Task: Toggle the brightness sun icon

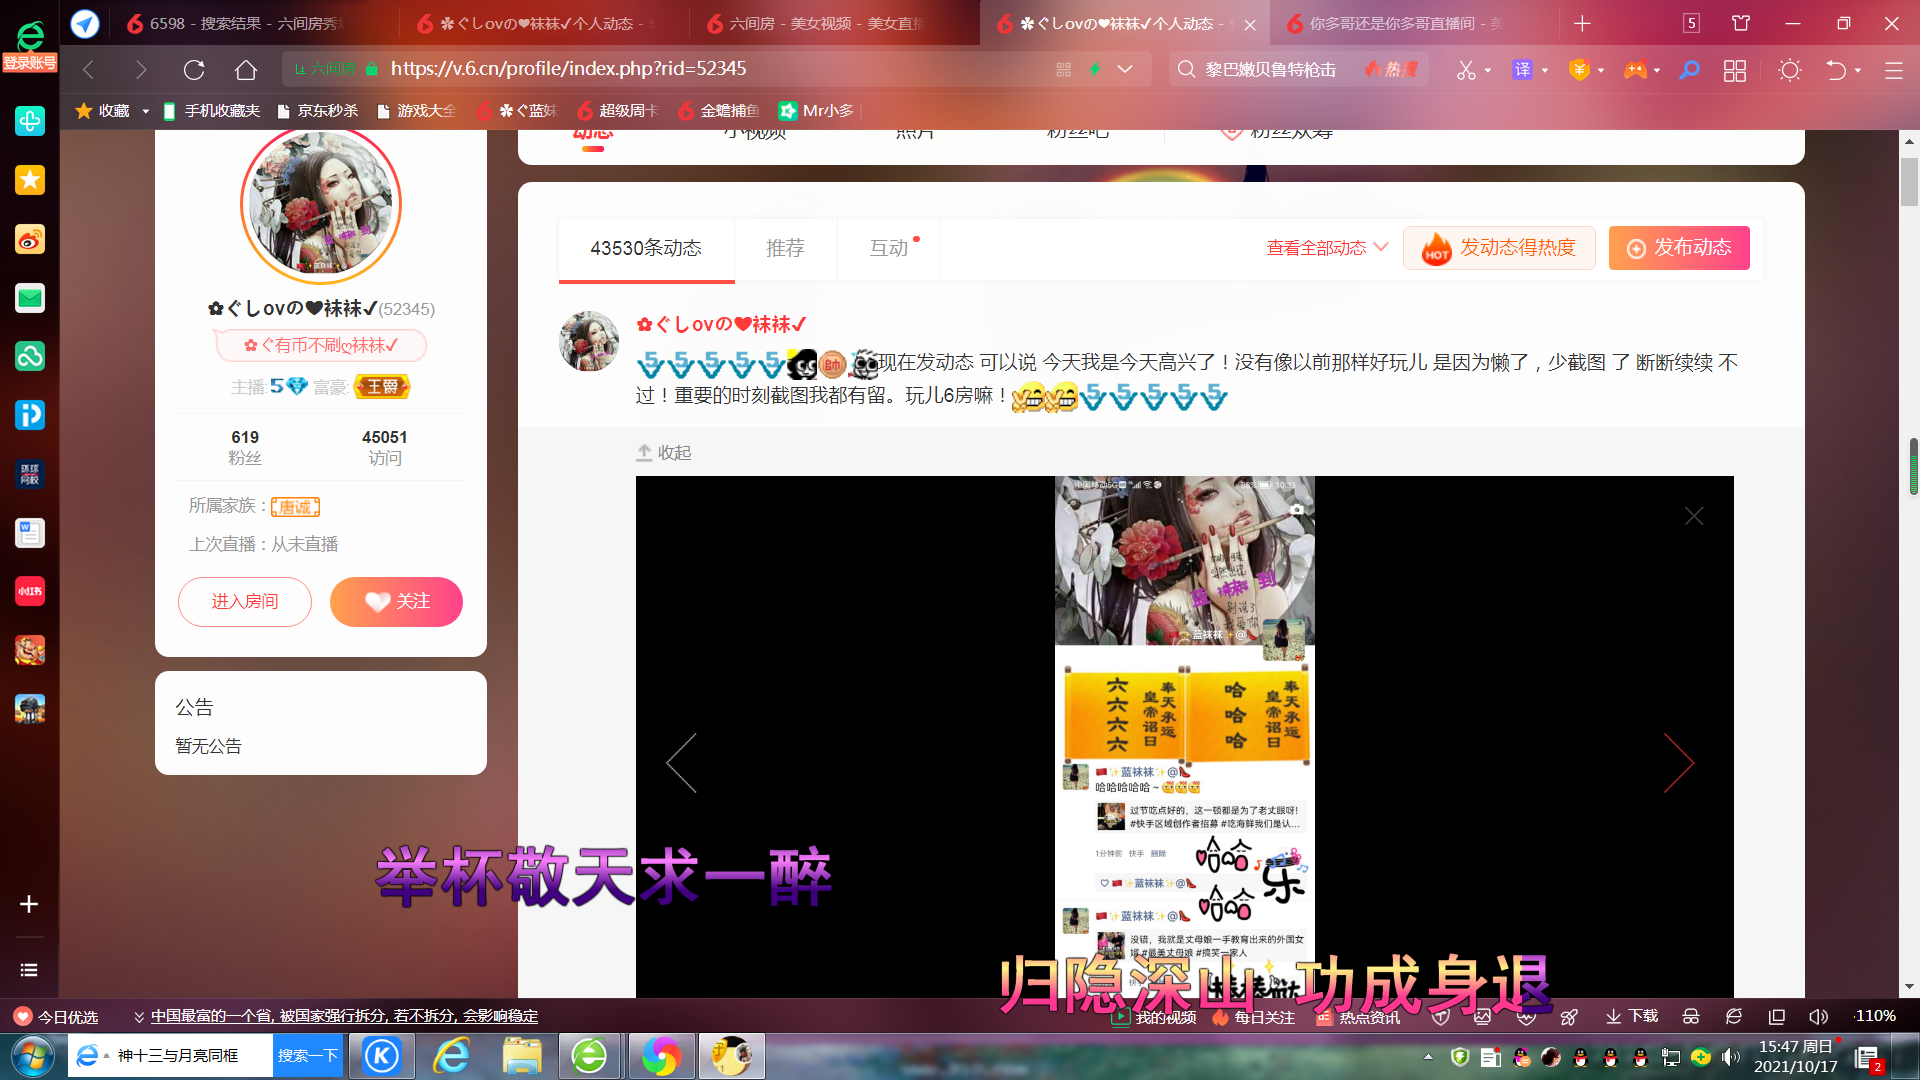Action: tap(1790, 70)
